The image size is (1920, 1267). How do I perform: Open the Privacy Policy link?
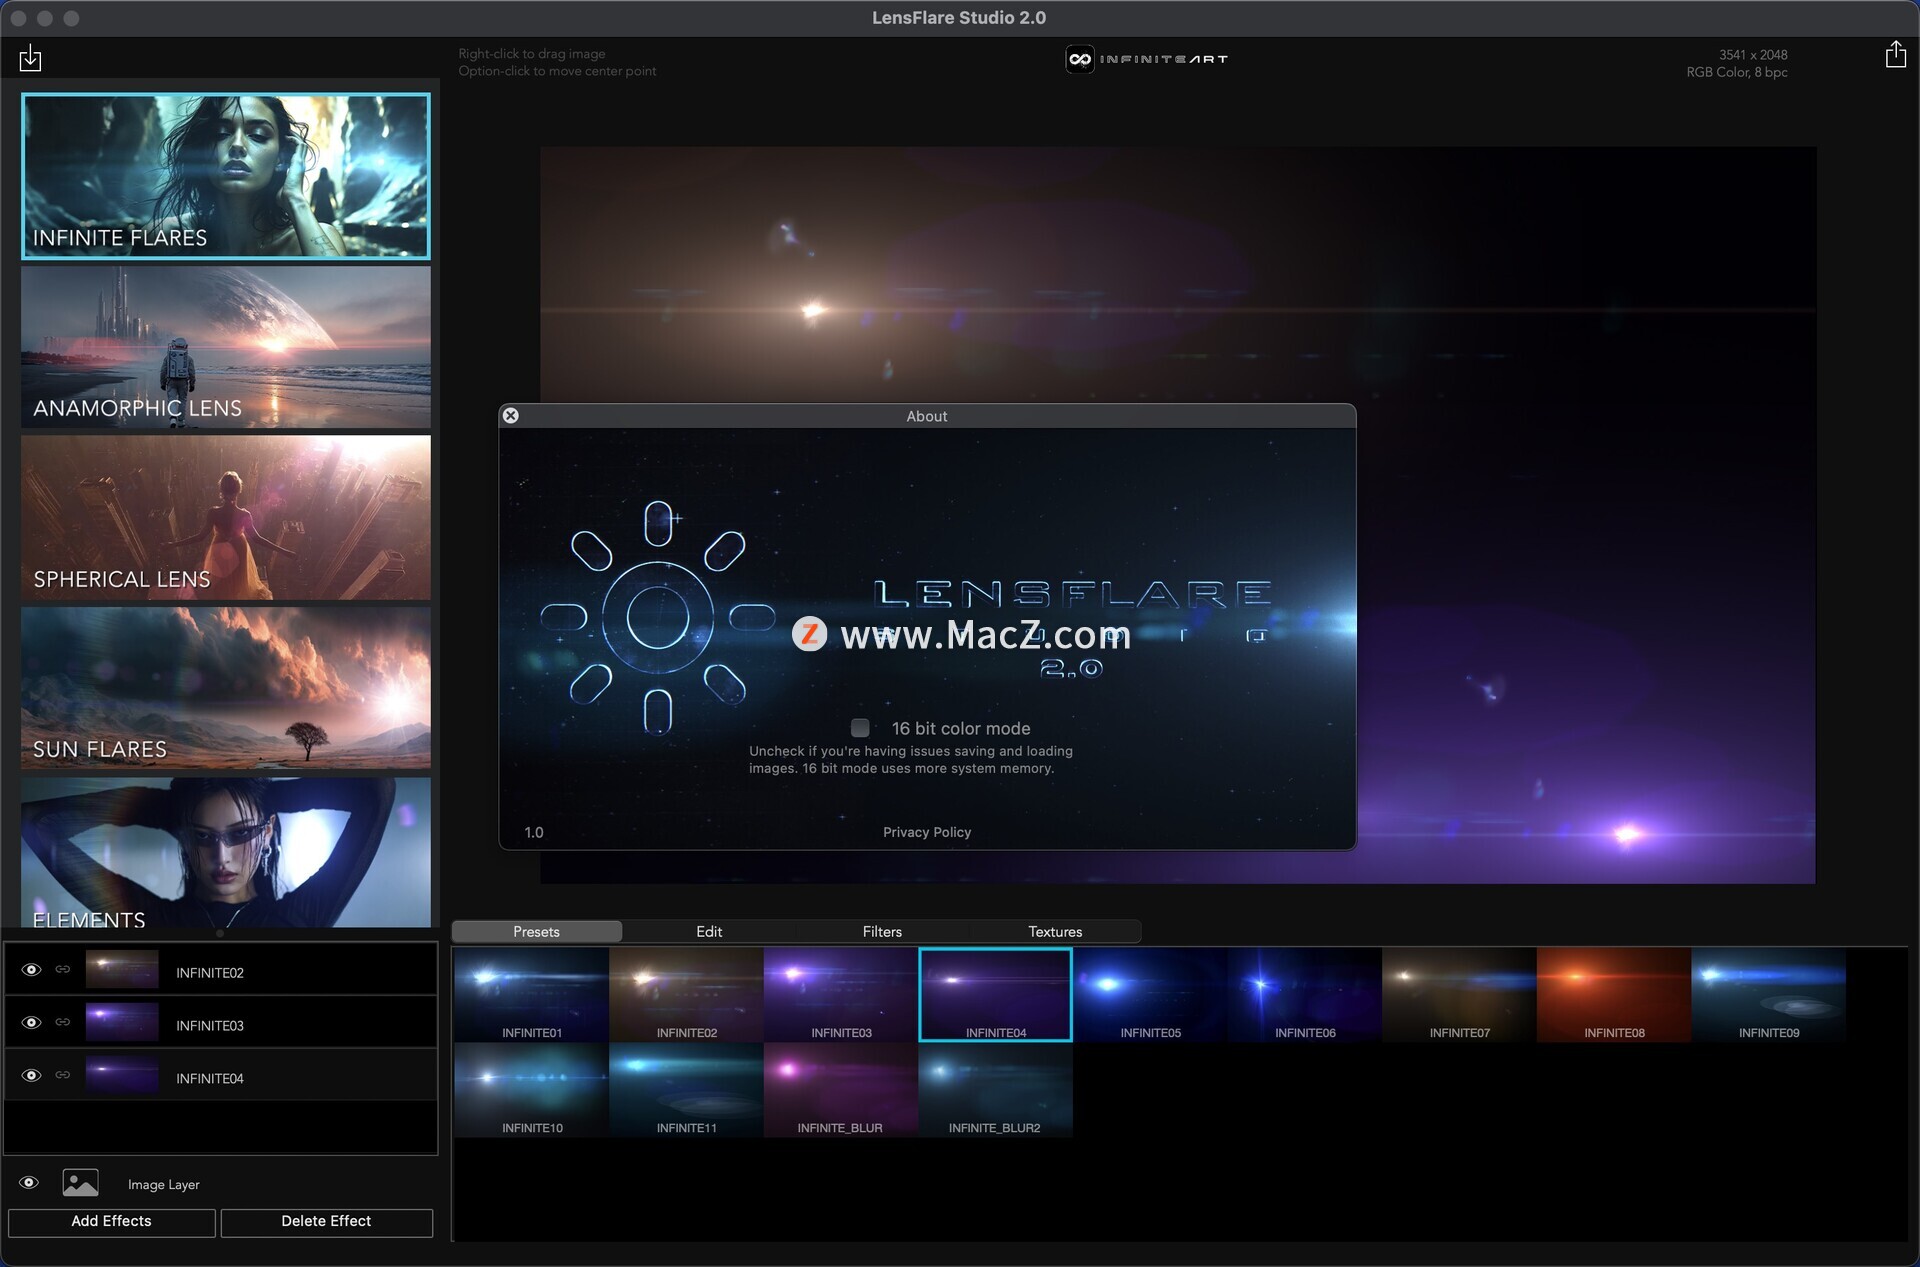tap(926, 832)
